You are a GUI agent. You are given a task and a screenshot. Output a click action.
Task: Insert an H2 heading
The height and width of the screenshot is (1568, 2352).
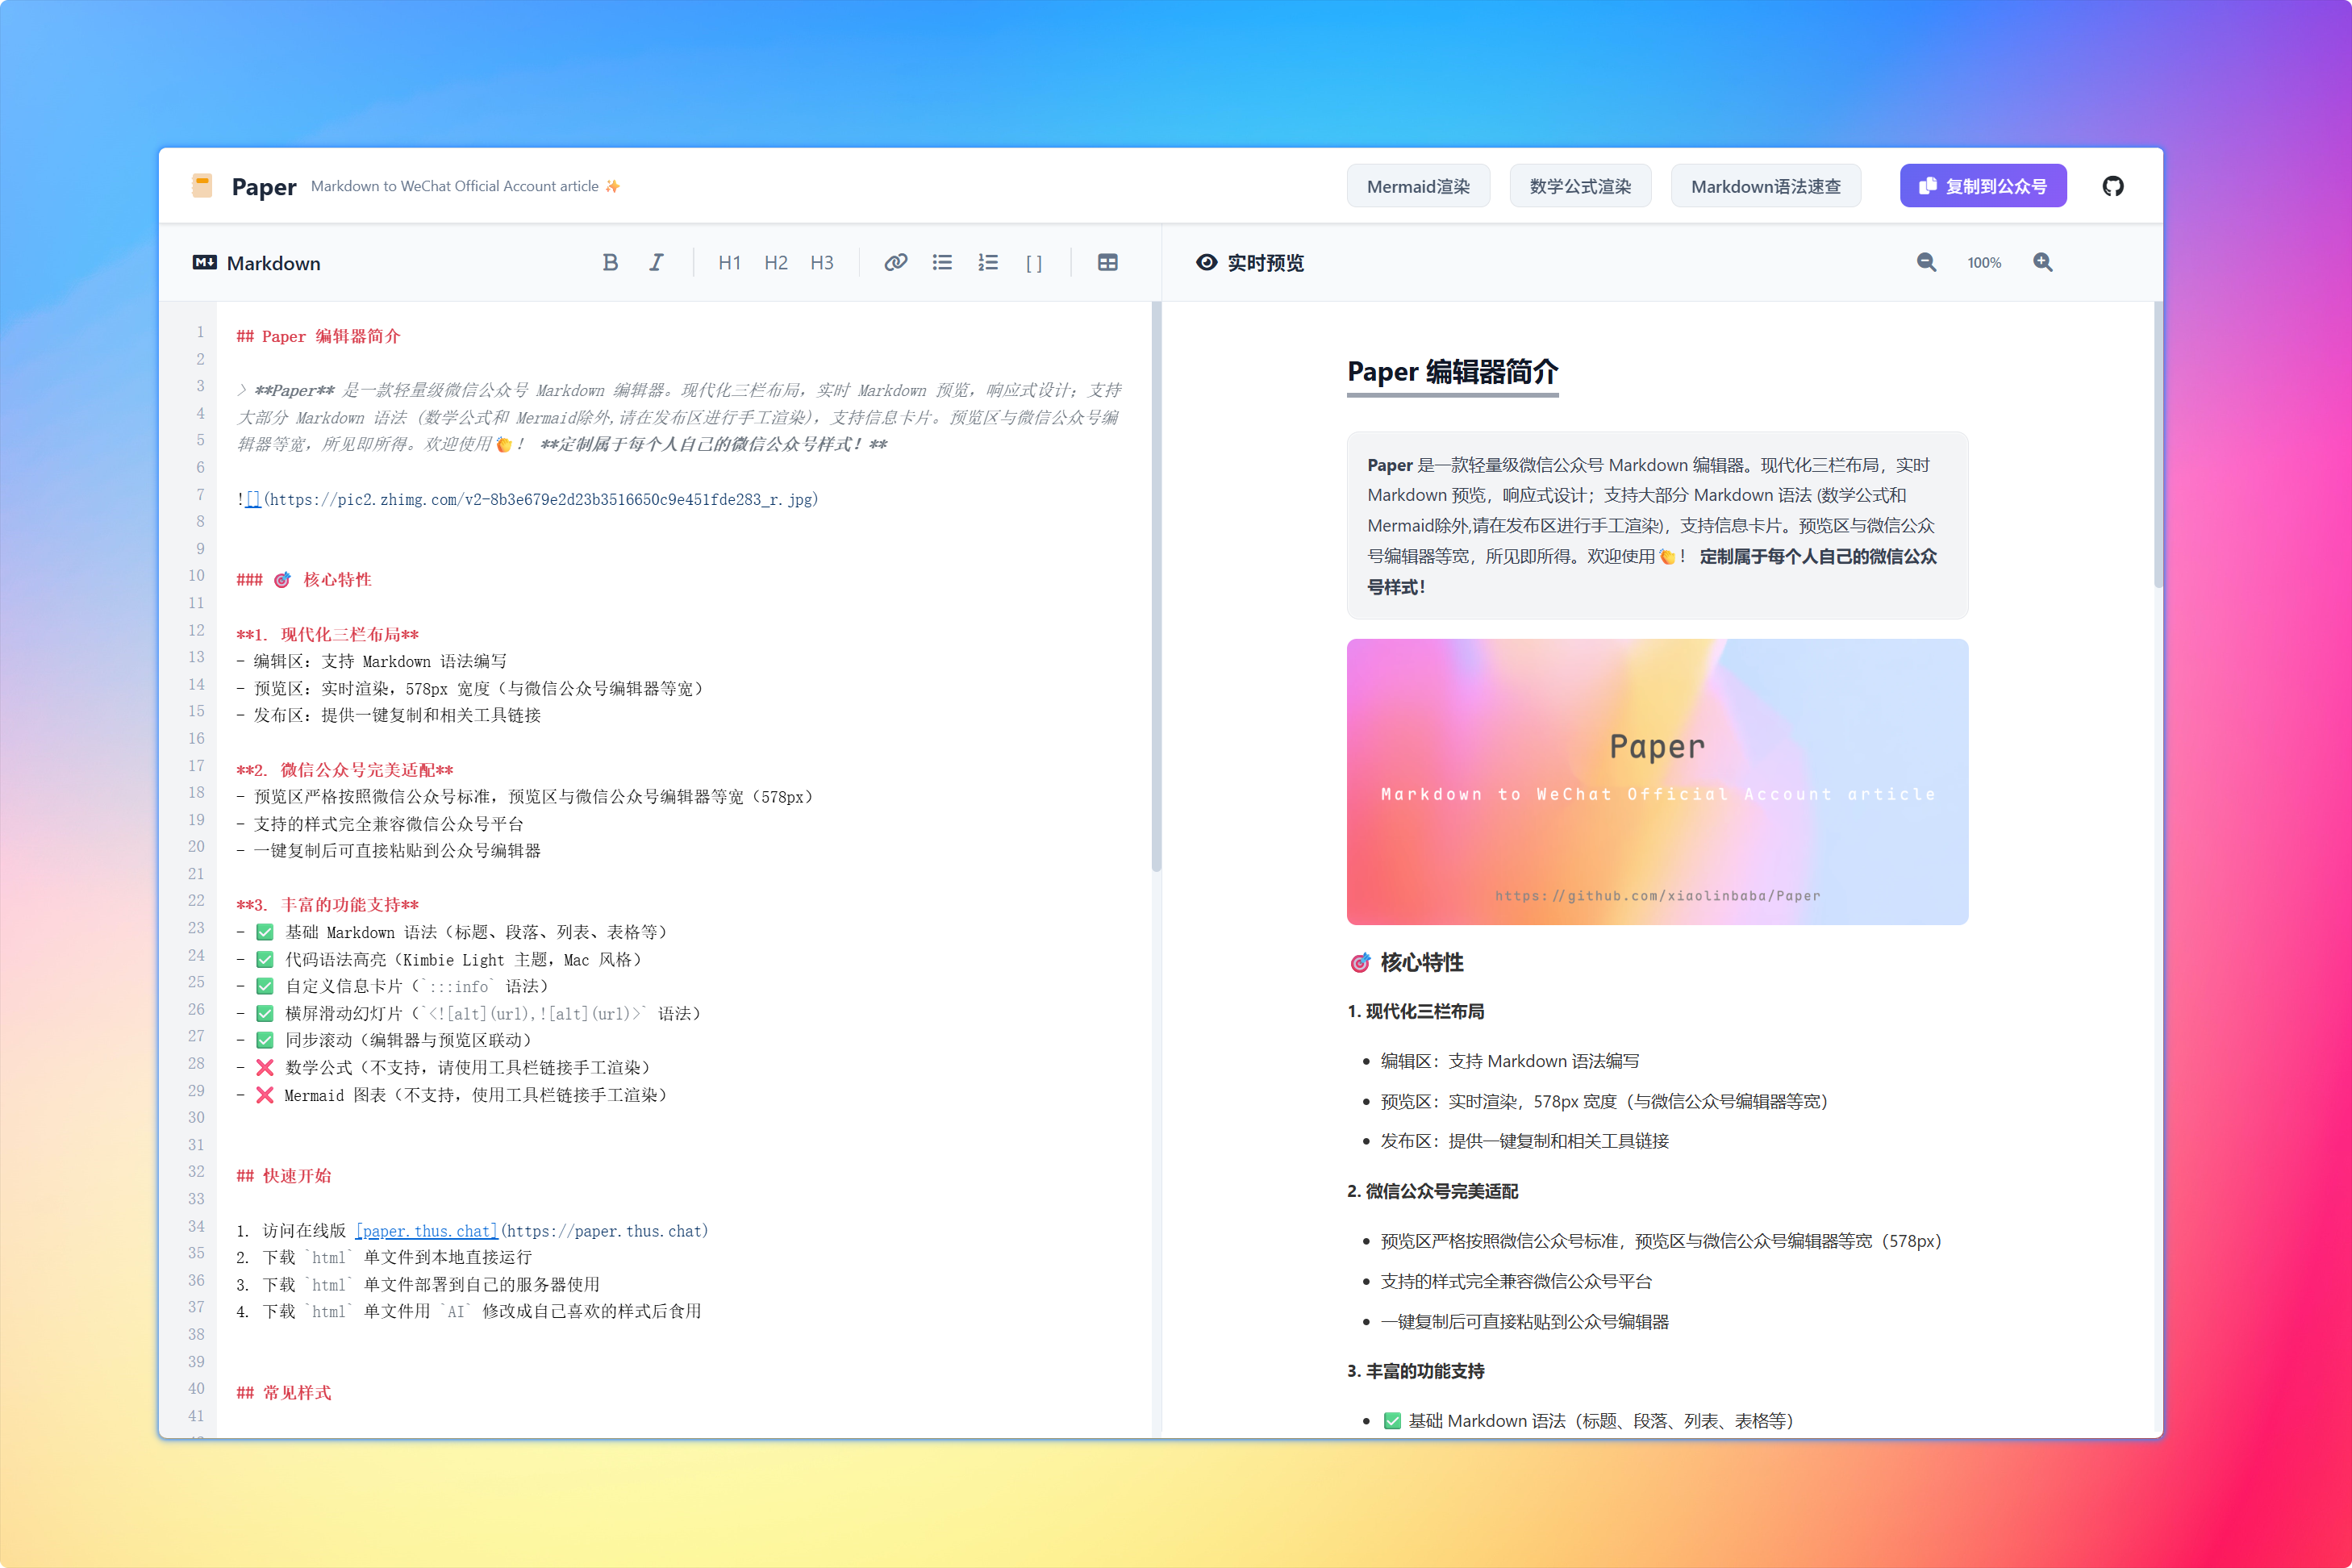(775, 263)
